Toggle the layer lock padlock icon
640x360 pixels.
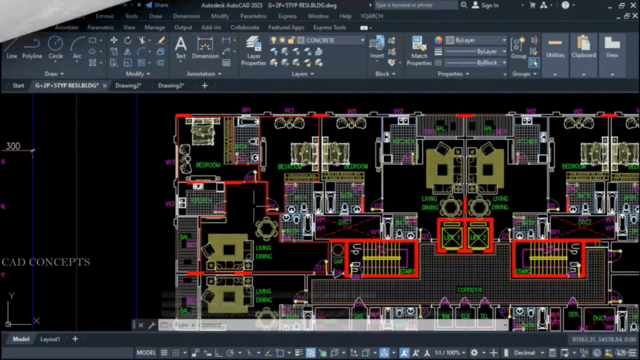[291, 40]
